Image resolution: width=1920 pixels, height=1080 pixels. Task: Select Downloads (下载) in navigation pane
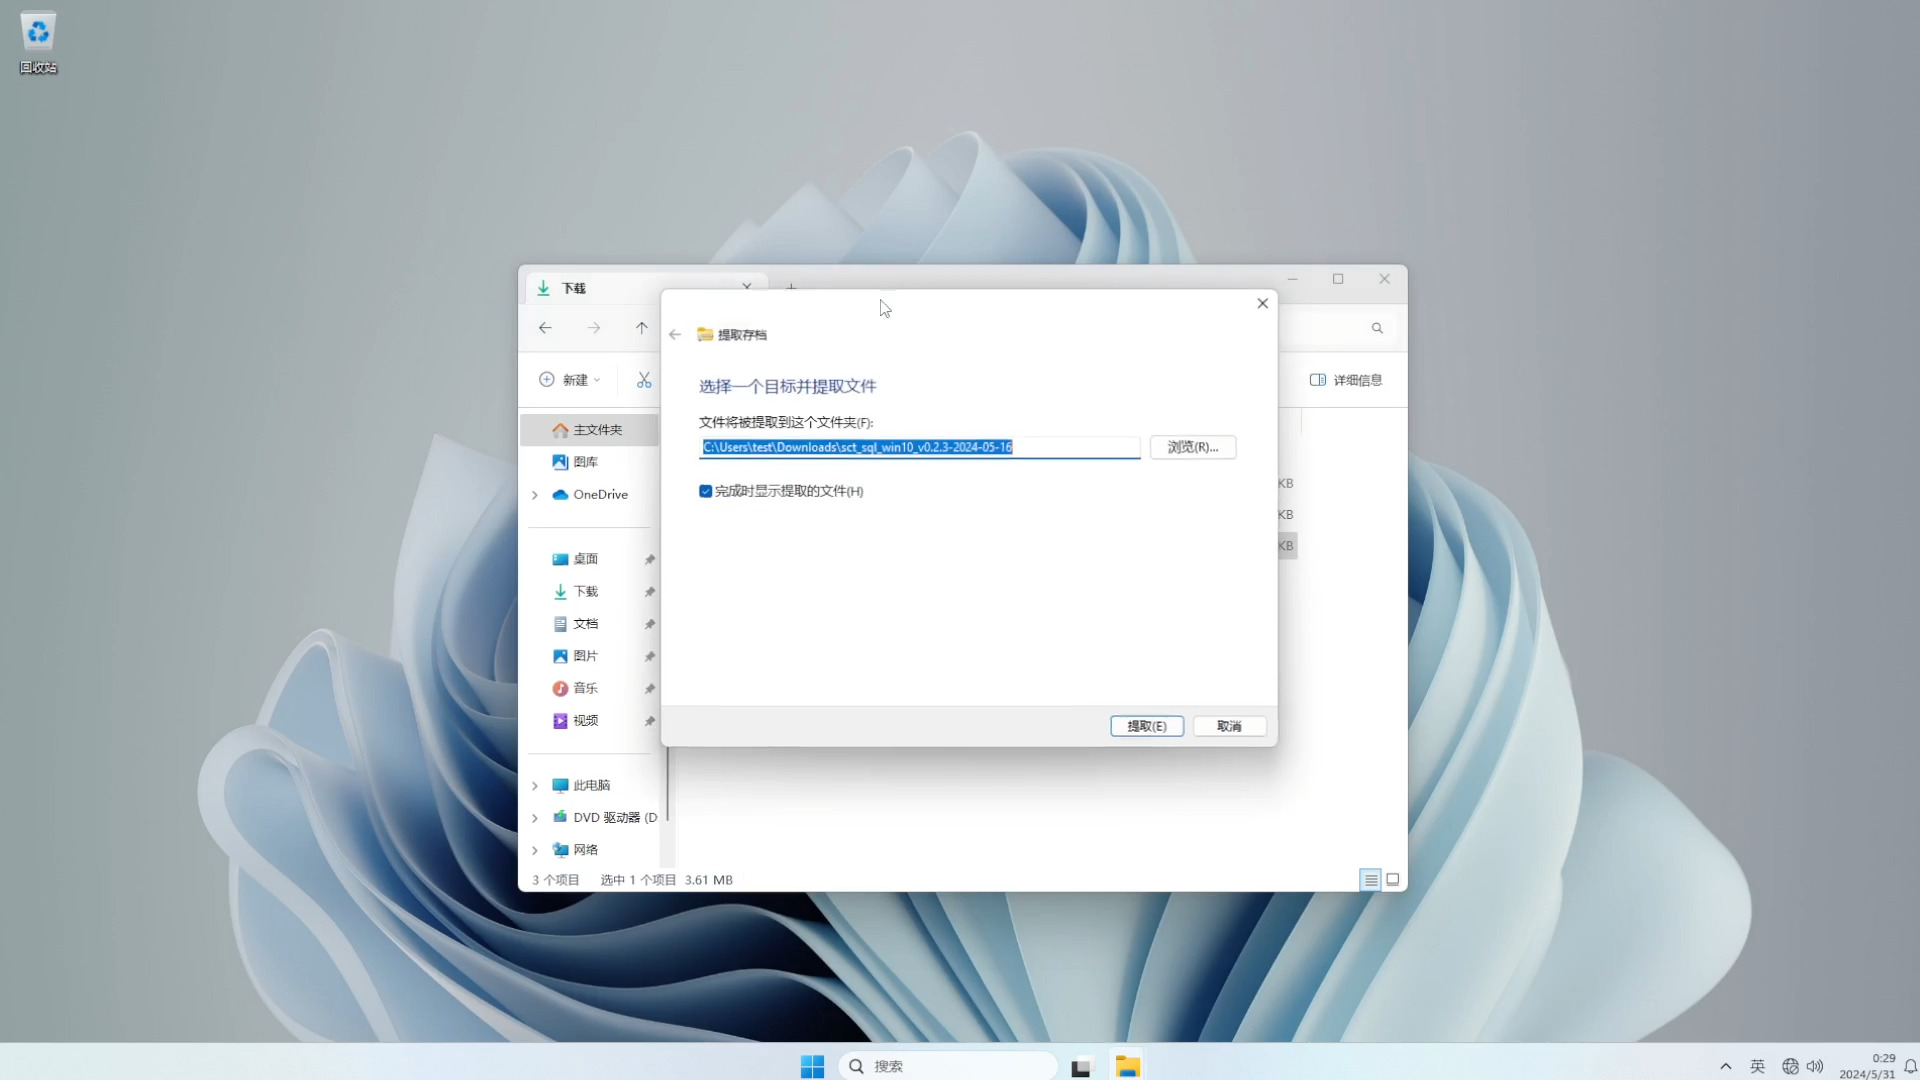(x=585, y=592)
